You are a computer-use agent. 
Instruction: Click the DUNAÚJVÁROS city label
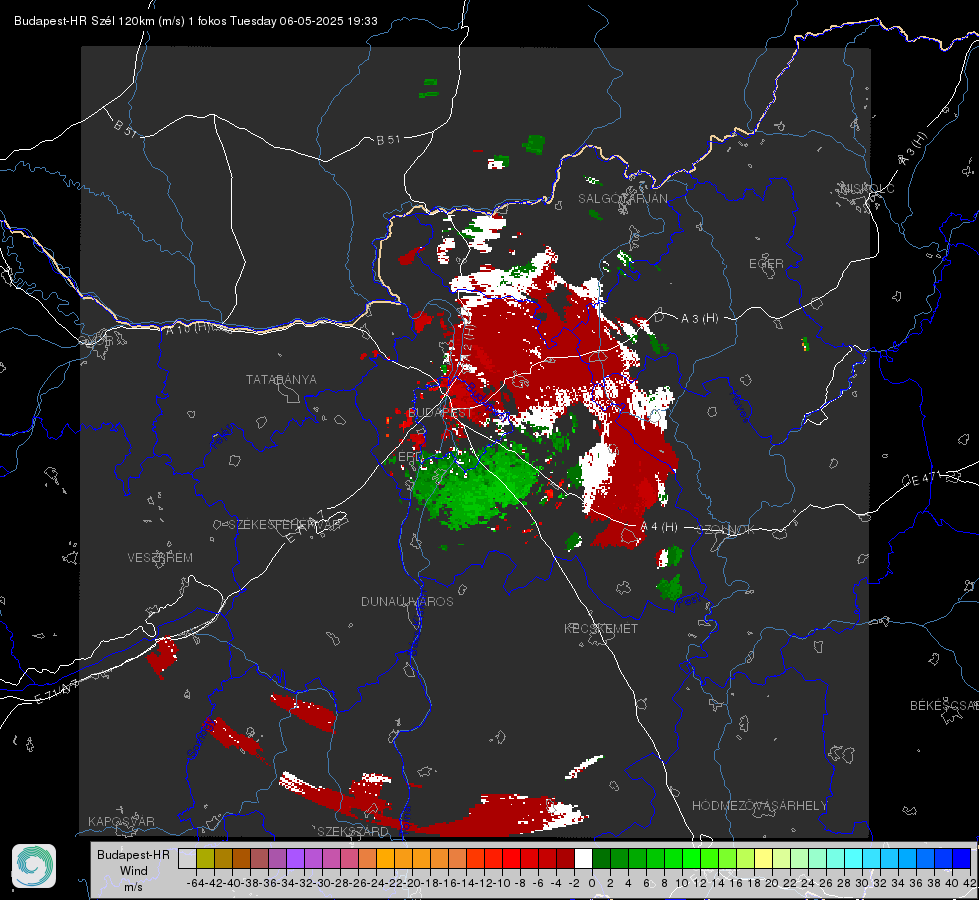click(407, 601)
